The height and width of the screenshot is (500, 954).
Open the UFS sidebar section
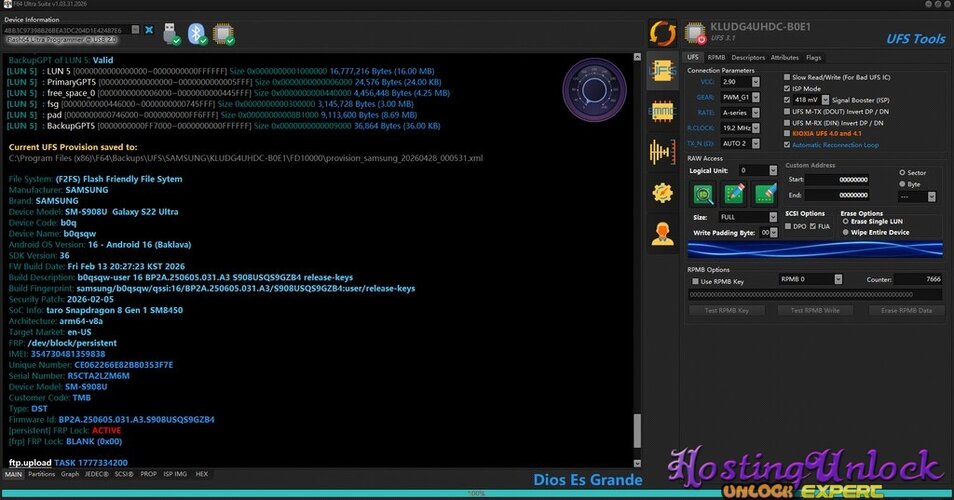coord(663,71)
